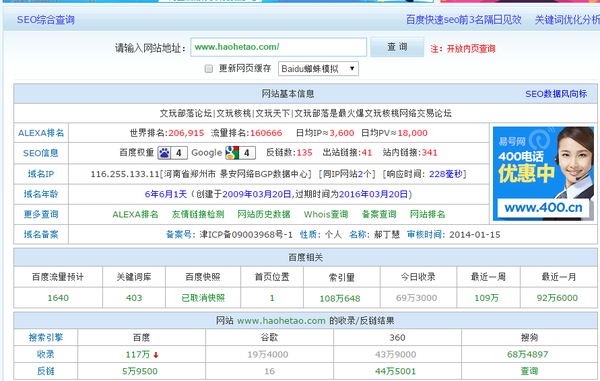Open the Whois查询 link

click(x=326, y=214)
